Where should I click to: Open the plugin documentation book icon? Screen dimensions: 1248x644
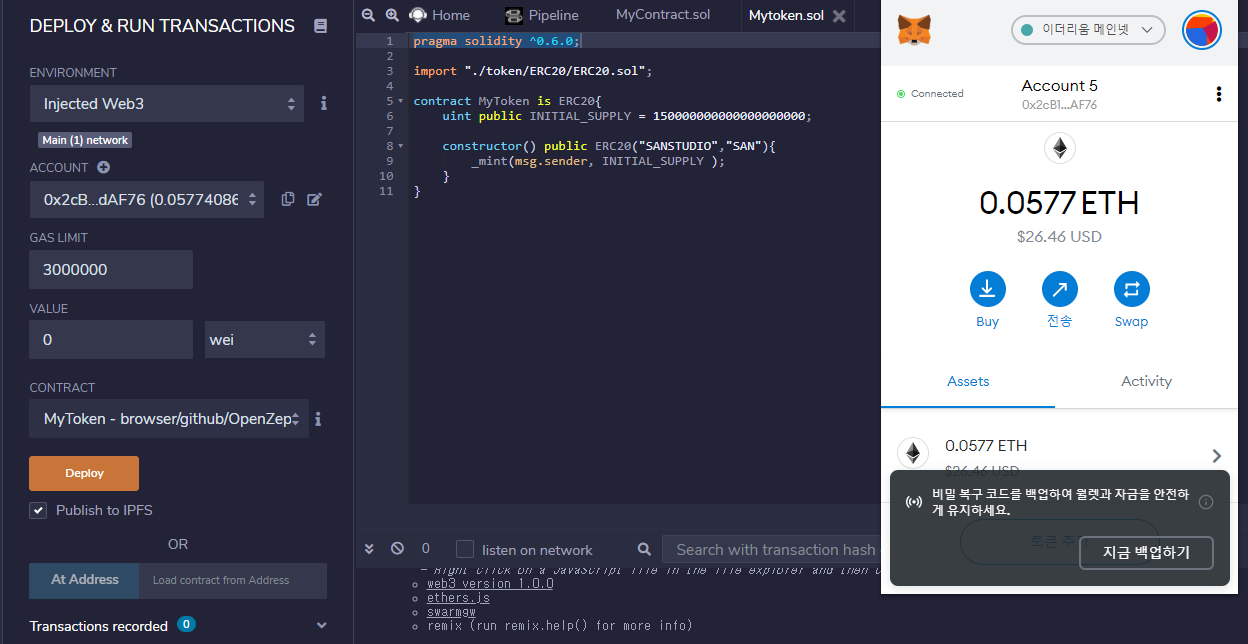tap(320, 26)
